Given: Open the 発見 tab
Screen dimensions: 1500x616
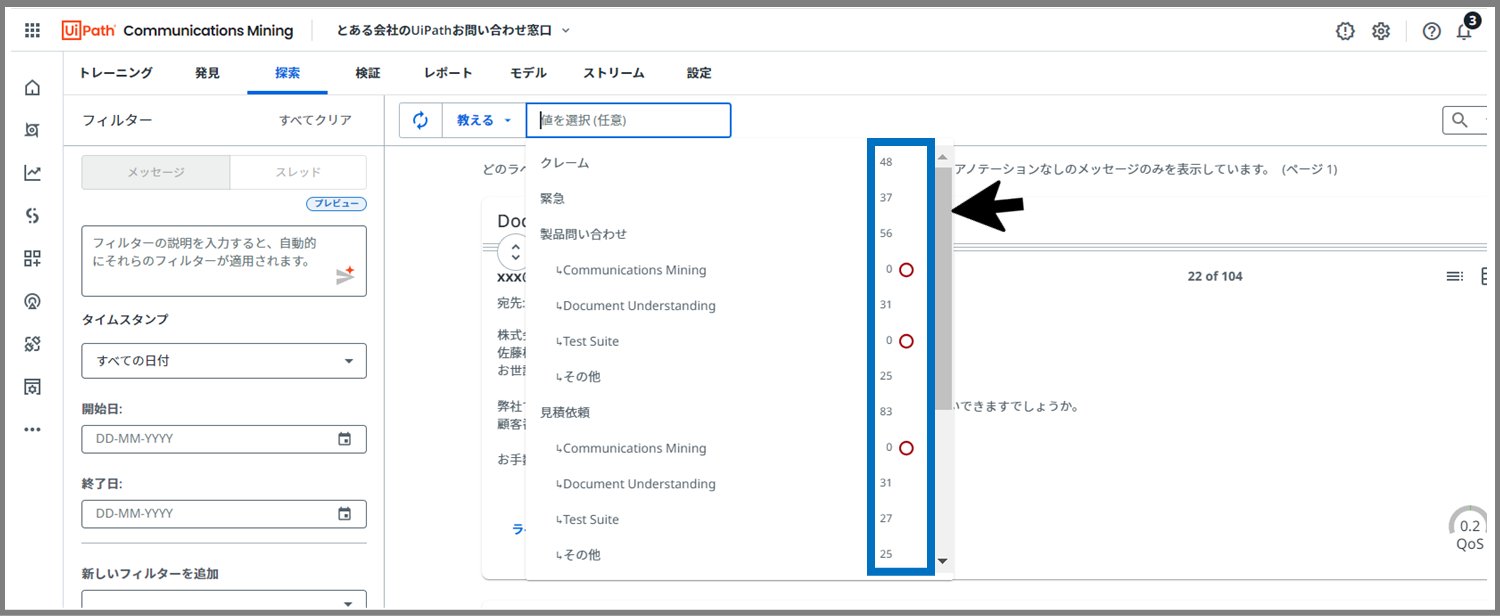Looking at the screenshot, I should click(x=207, y=73).
